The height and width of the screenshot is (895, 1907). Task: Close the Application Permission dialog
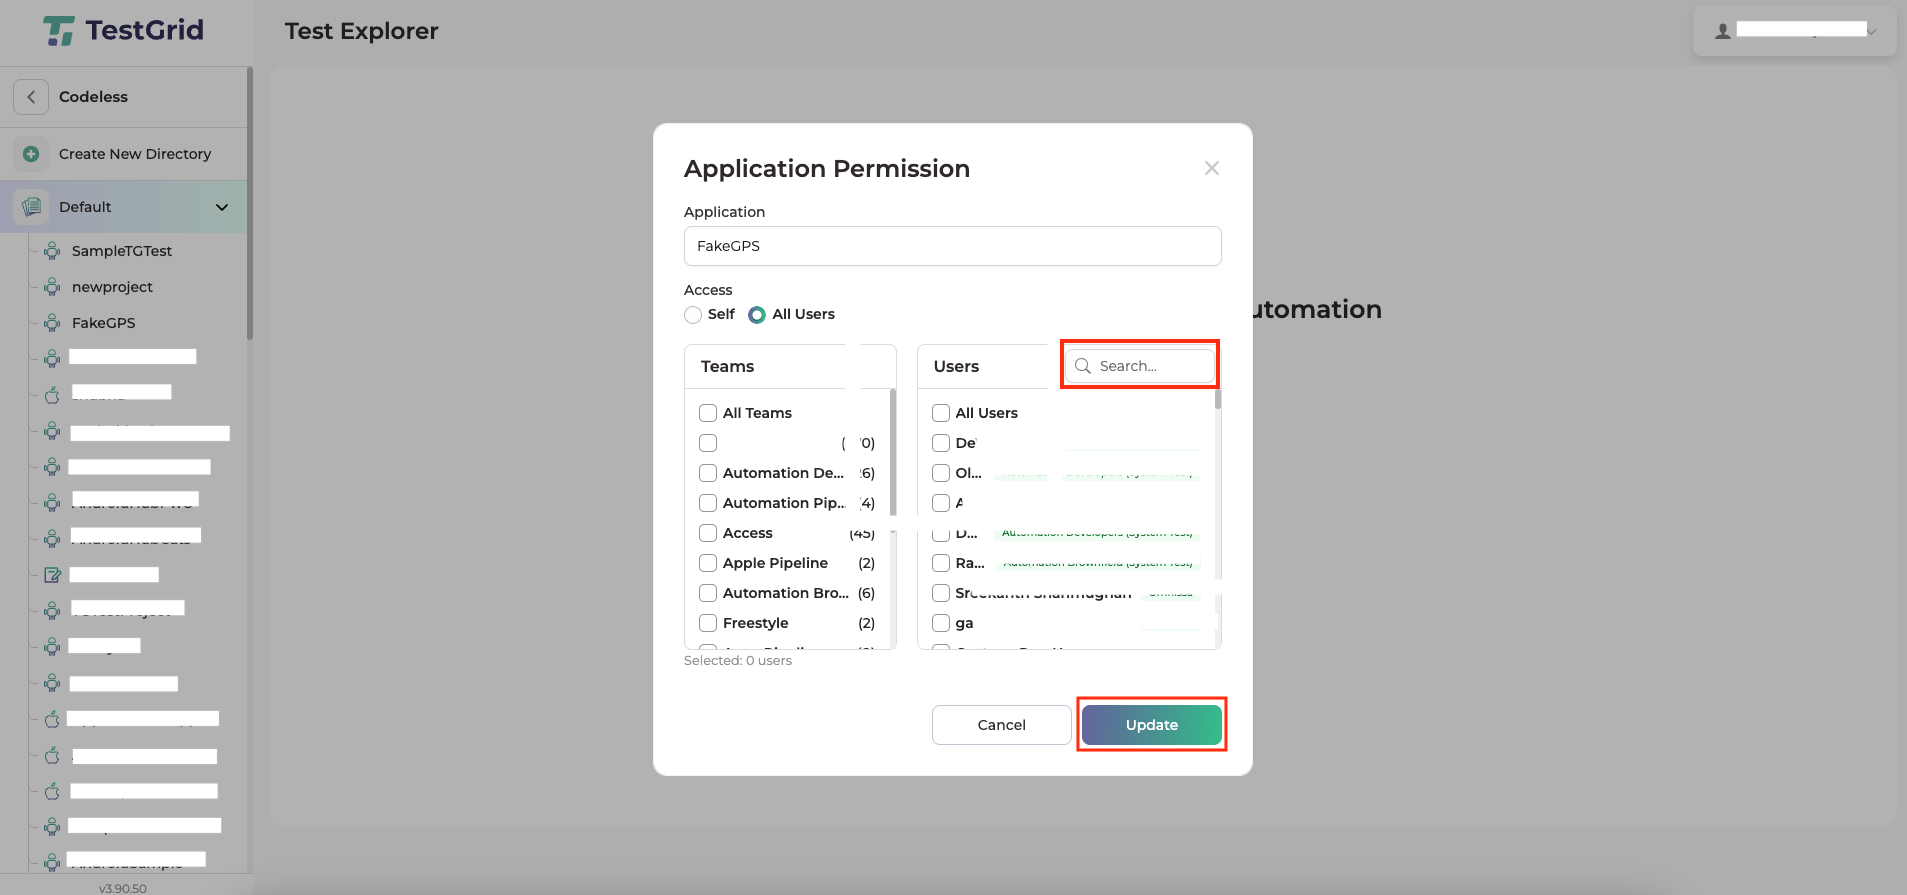(1211, 168)
